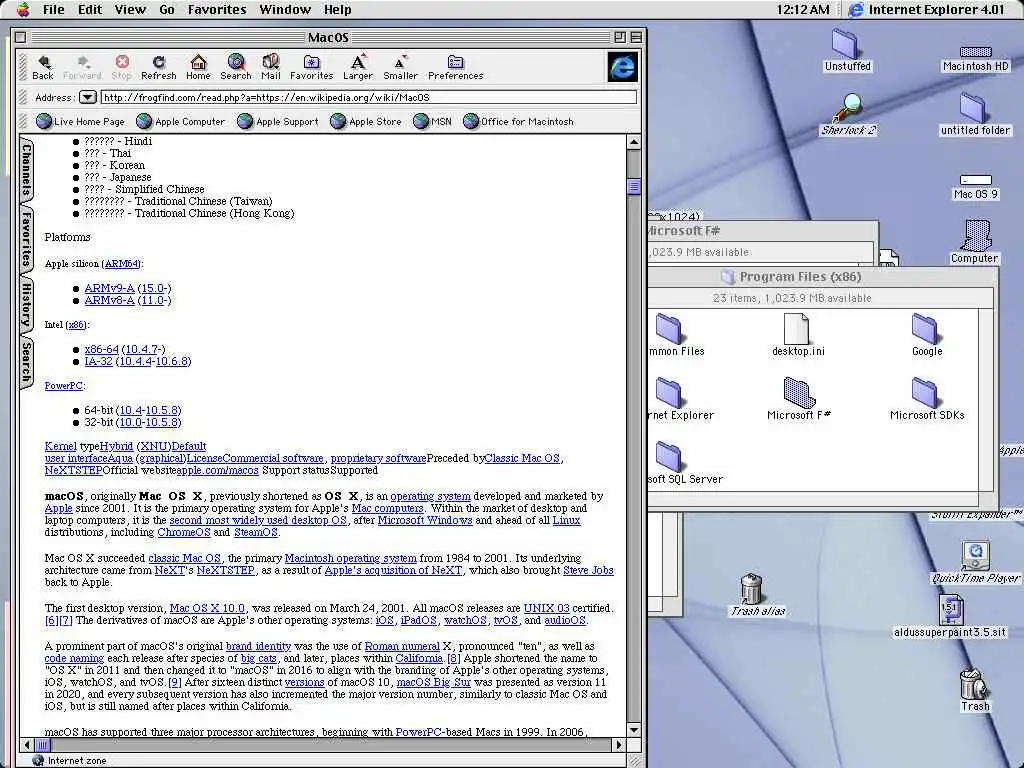Open the History explorer bar tab
The image size is (1024, 768).
coord(26,304)
